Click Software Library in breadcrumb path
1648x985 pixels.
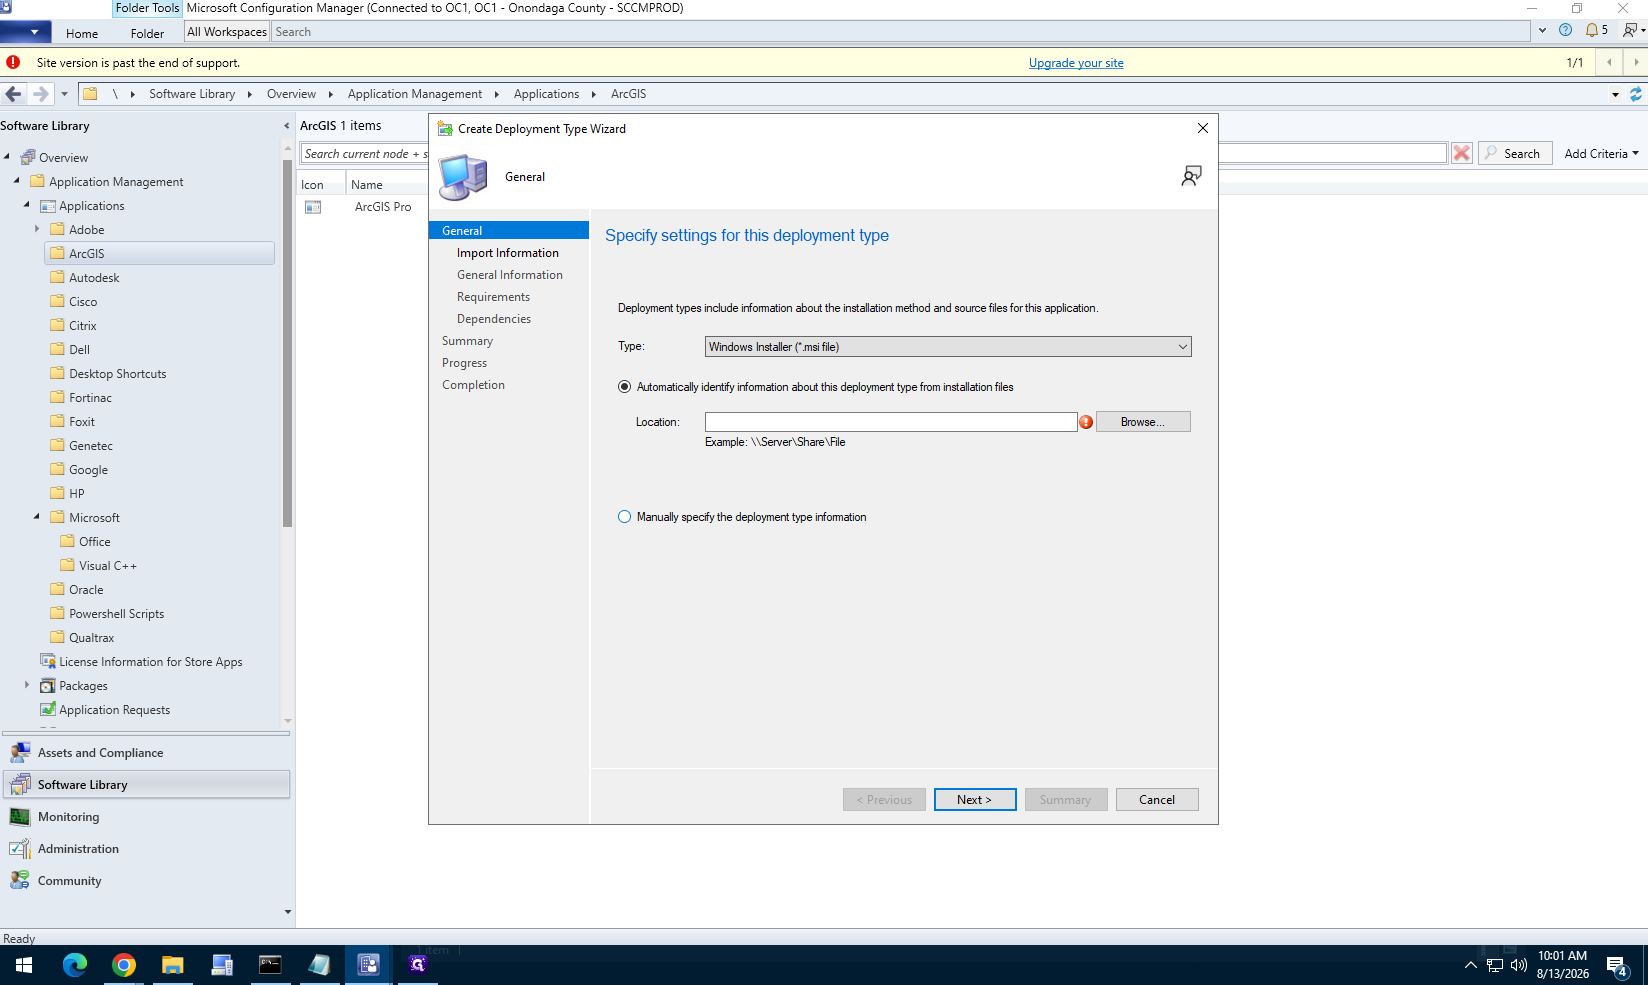coord(192,94)
